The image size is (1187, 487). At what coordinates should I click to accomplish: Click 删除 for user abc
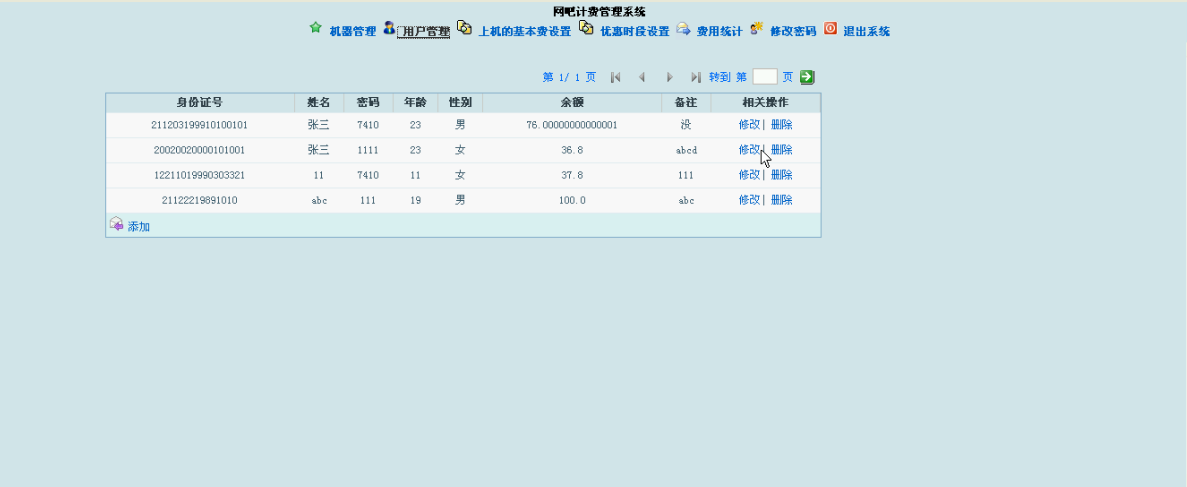point(781,200)
